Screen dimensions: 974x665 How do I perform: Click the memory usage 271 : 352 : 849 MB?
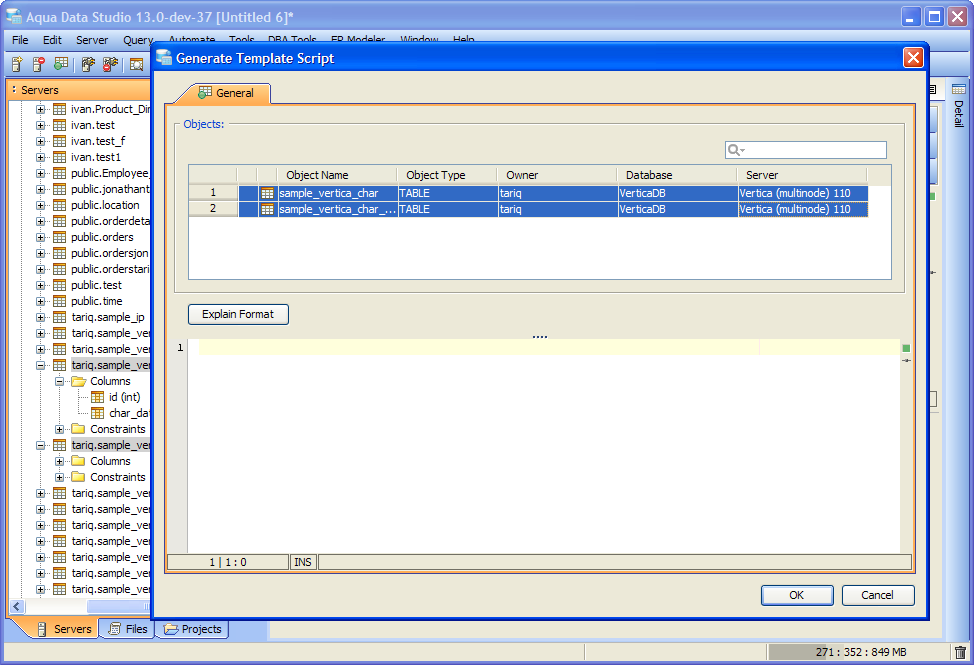[860, 652]
